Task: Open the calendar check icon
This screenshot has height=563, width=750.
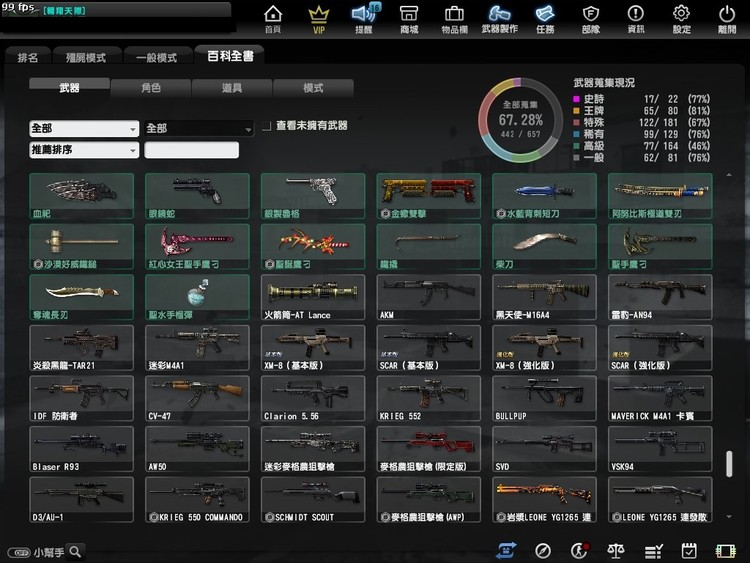Action: (x=689, y=551)
